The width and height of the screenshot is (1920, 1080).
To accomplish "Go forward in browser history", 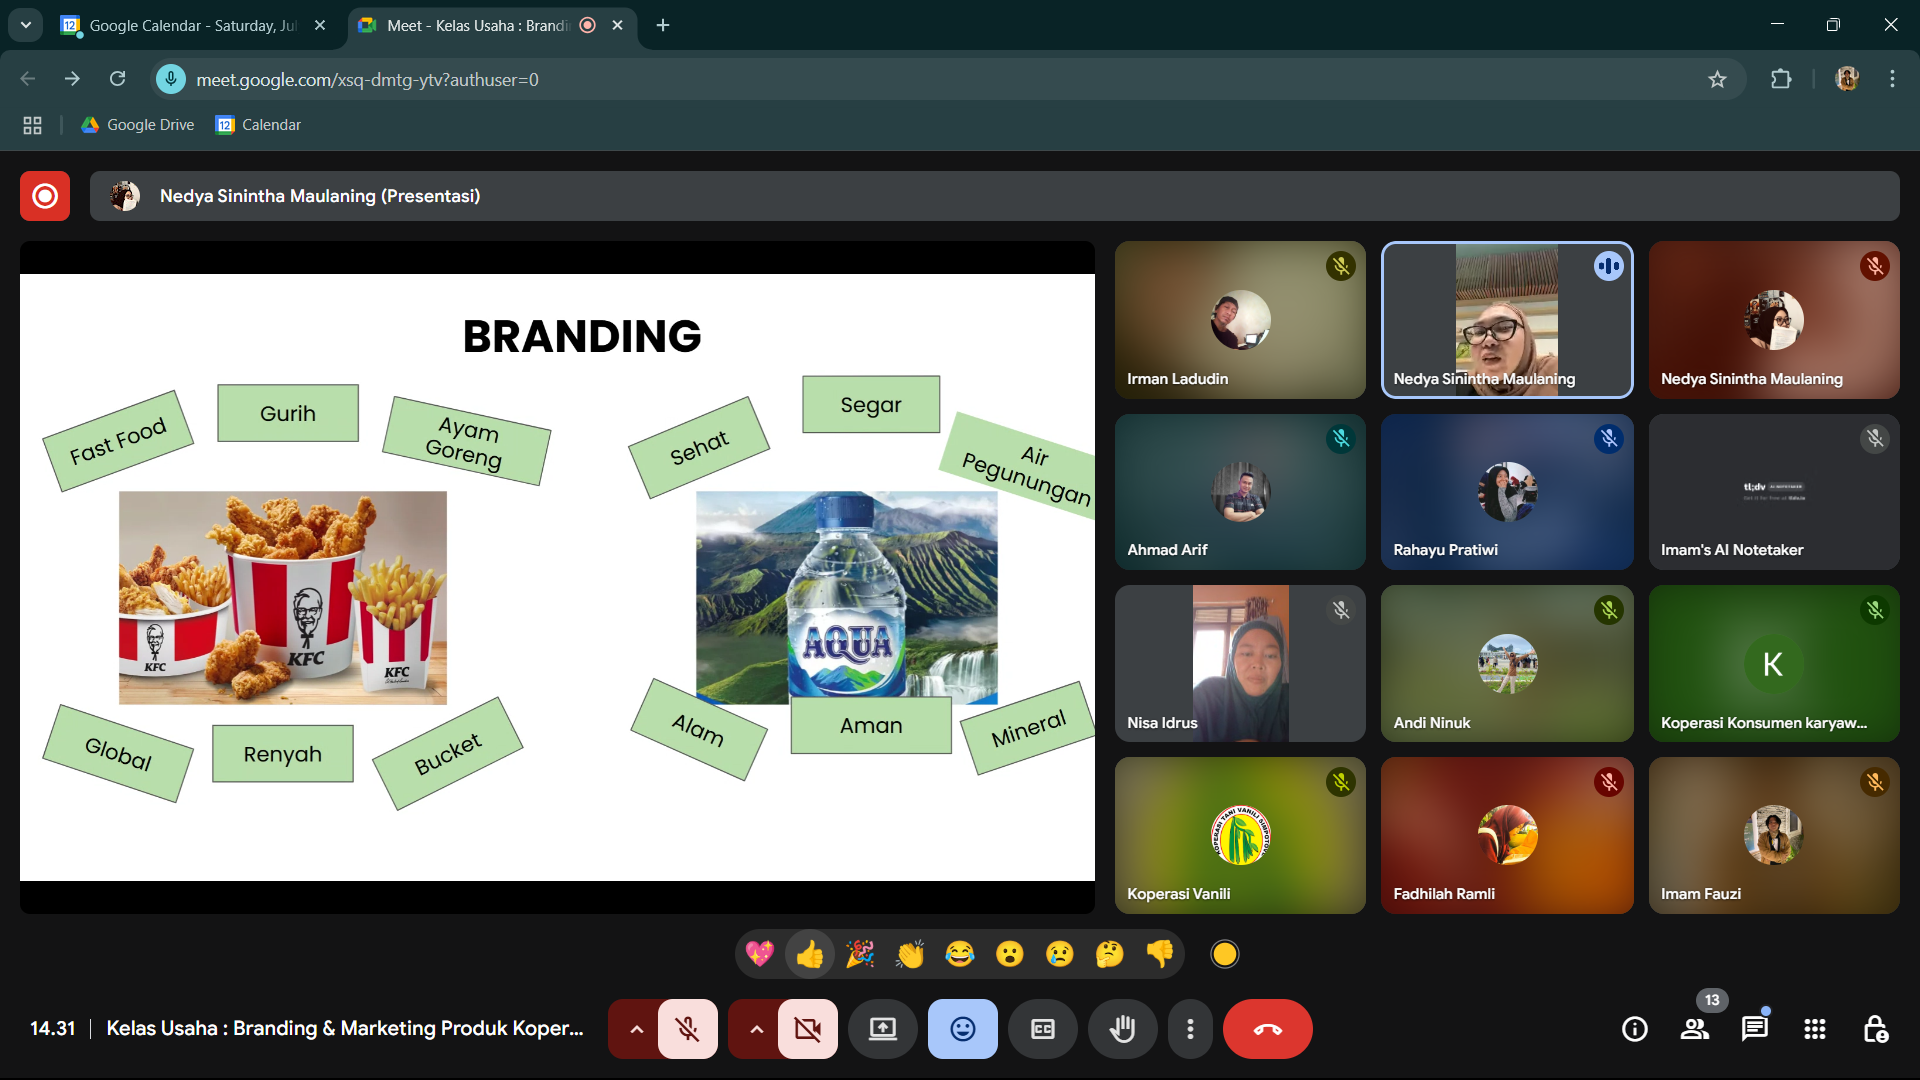I will [x=72, y=79].
